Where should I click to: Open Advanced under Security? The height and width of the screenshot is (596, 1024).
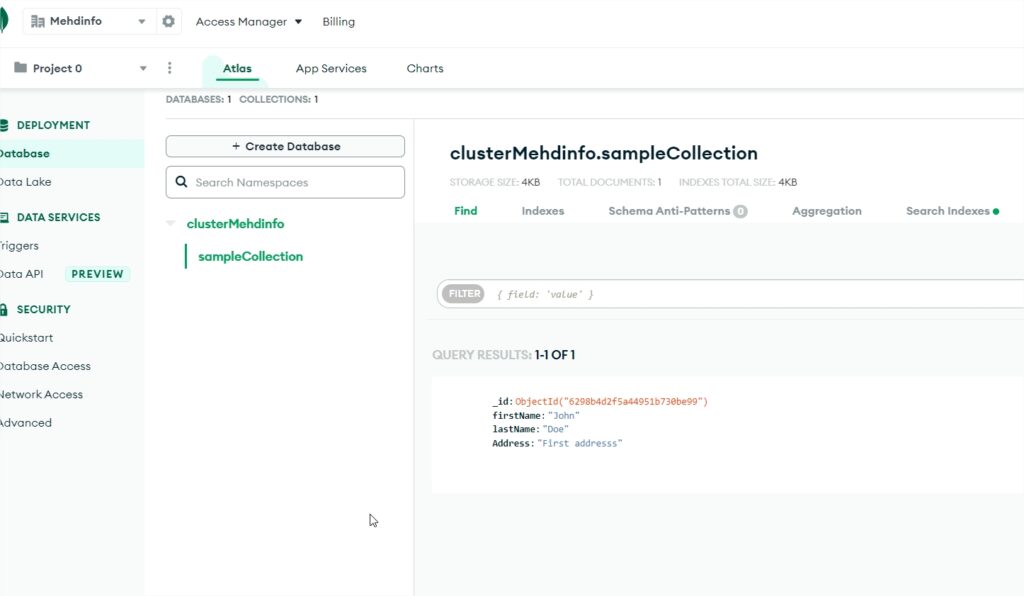(x=25, y=423)
